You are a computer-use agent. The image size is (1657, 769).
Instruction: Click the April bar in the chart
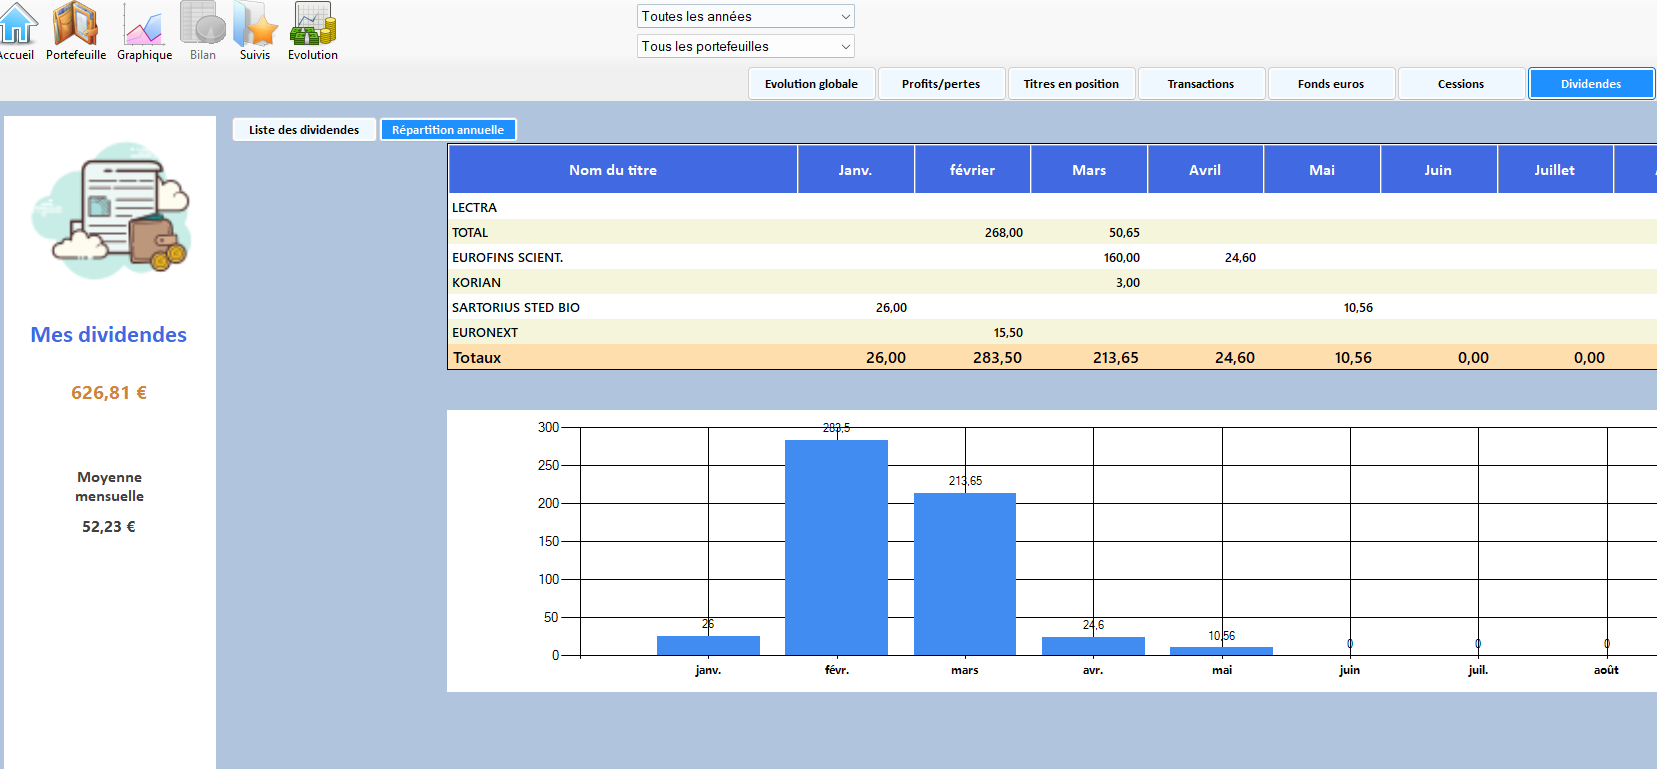1093,646
